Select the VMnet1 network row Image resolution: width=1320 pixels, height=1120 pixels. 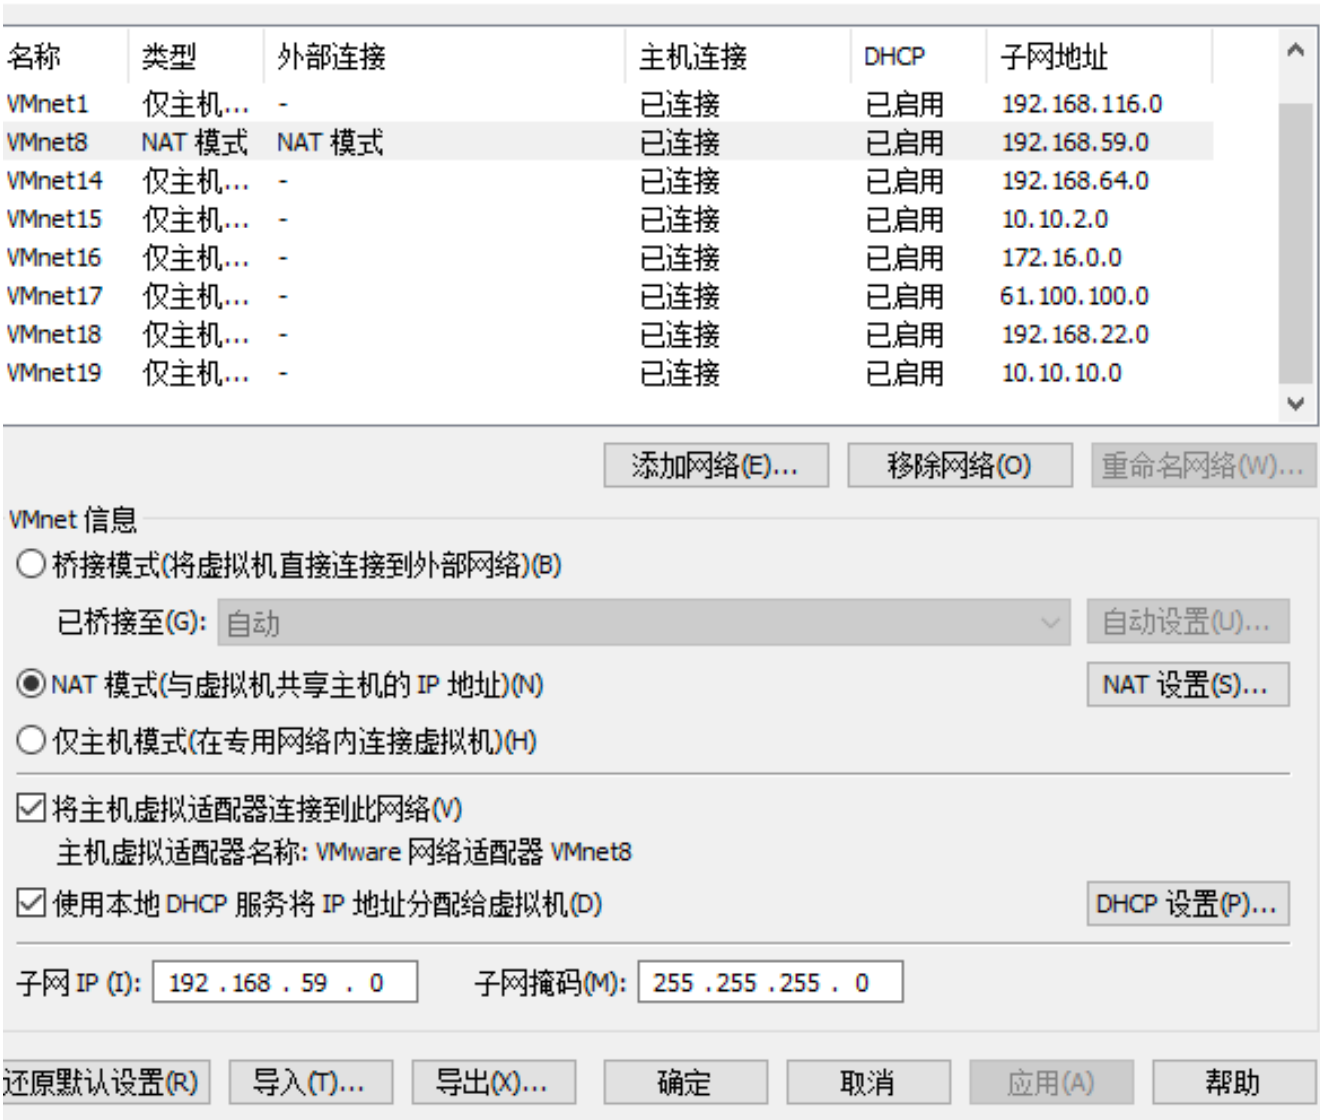[48, 104]
